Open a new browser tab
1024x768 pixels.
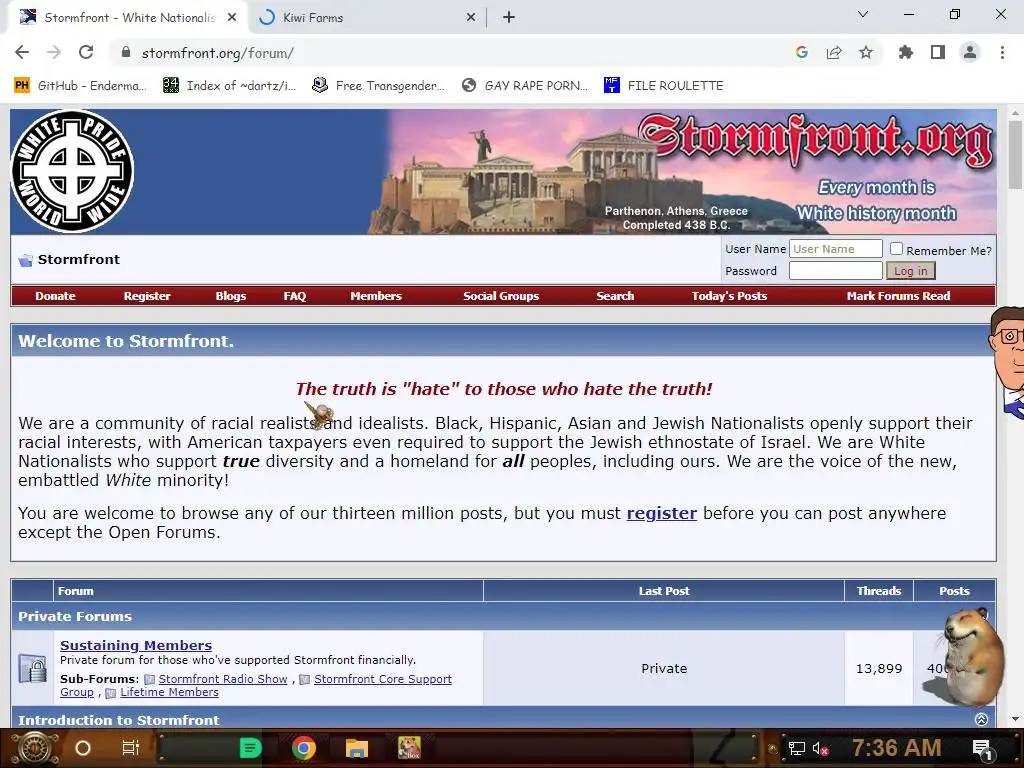[509, 18]
